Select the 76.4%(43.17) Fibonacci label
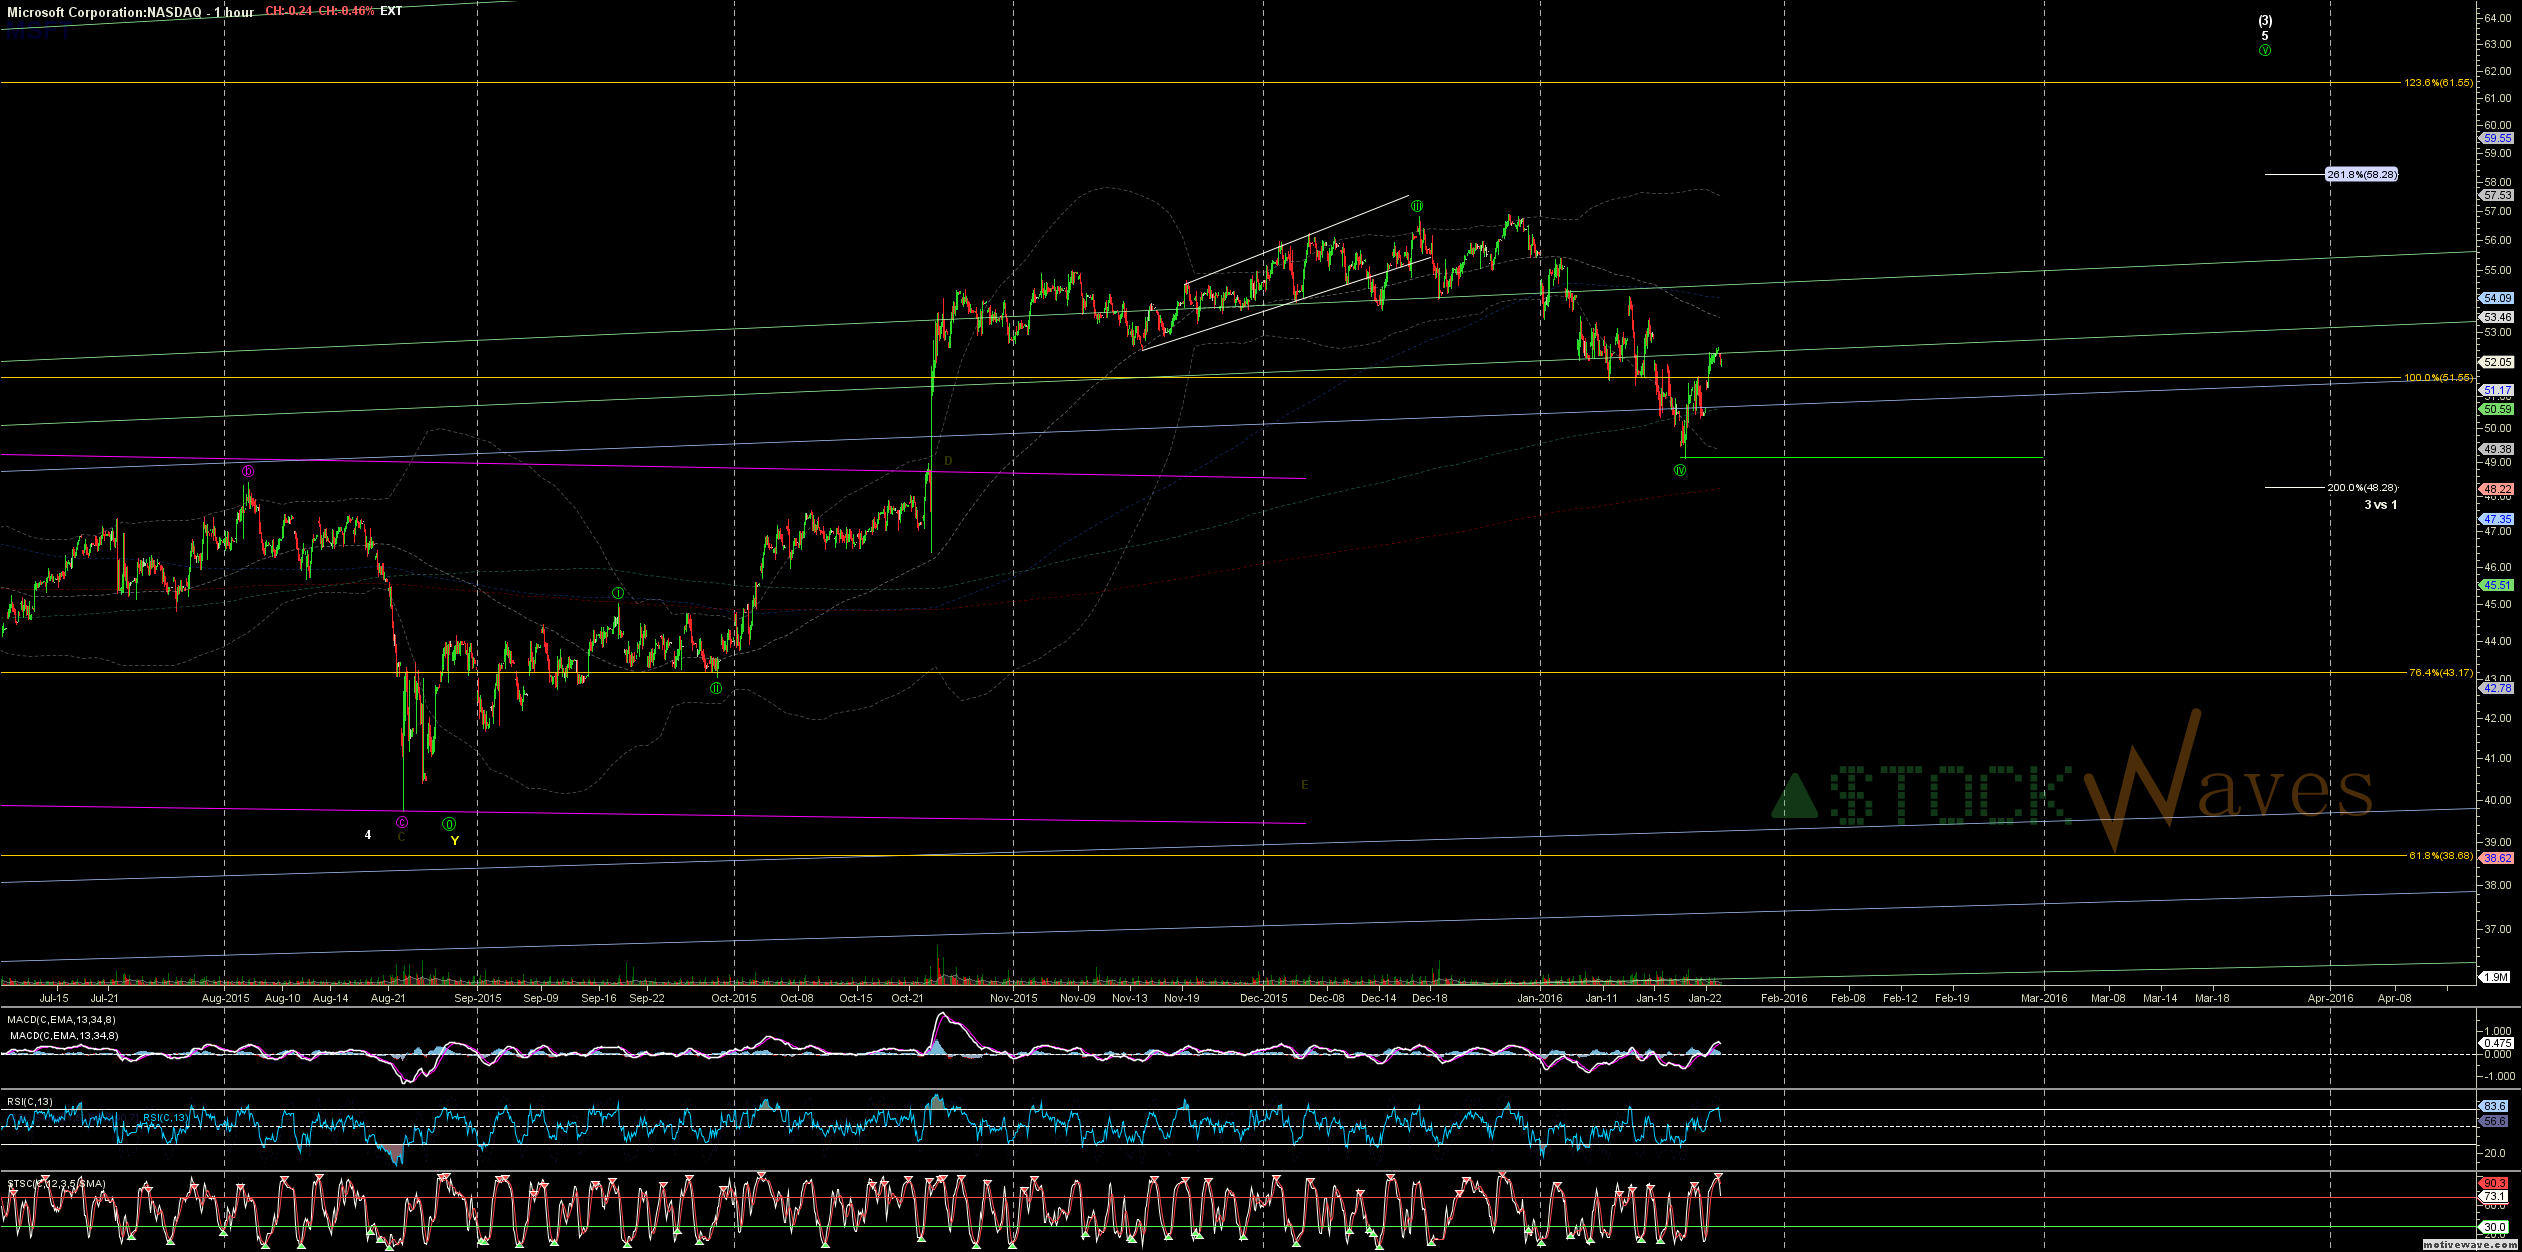Viewport: 2522px width, 1252px height. [2441, 672]
